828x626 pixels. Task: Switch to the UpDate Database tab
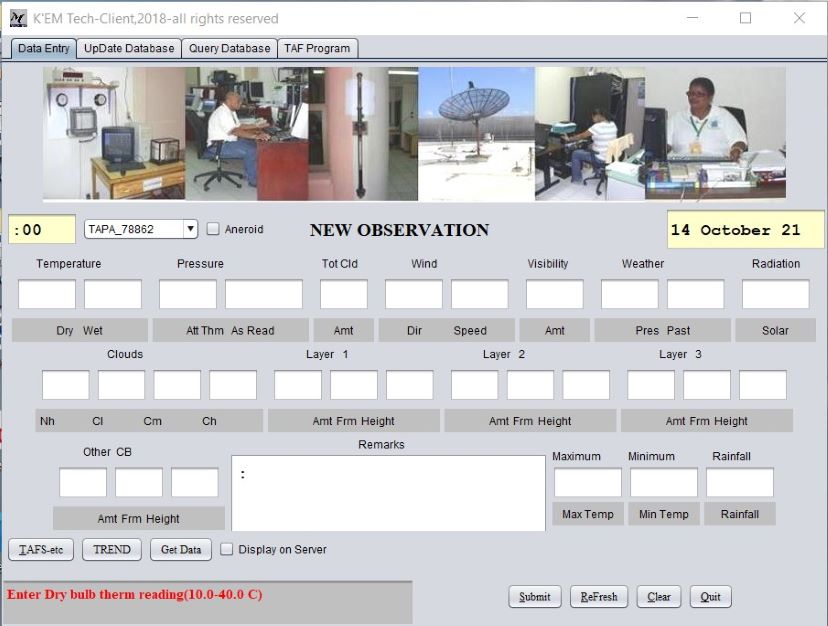(129, 49)
